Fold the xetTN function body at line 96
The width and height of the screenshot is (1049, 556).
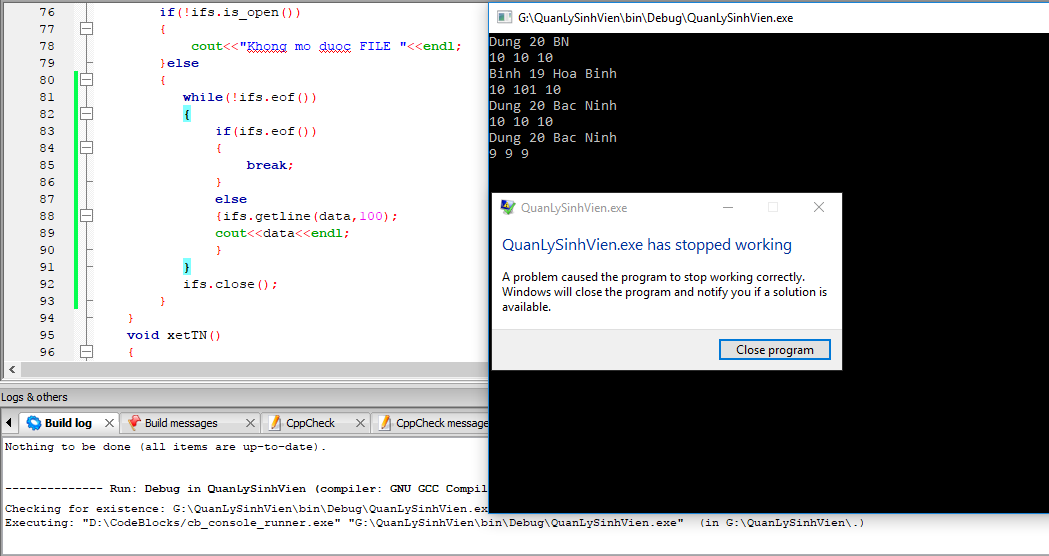pos(86,352)
